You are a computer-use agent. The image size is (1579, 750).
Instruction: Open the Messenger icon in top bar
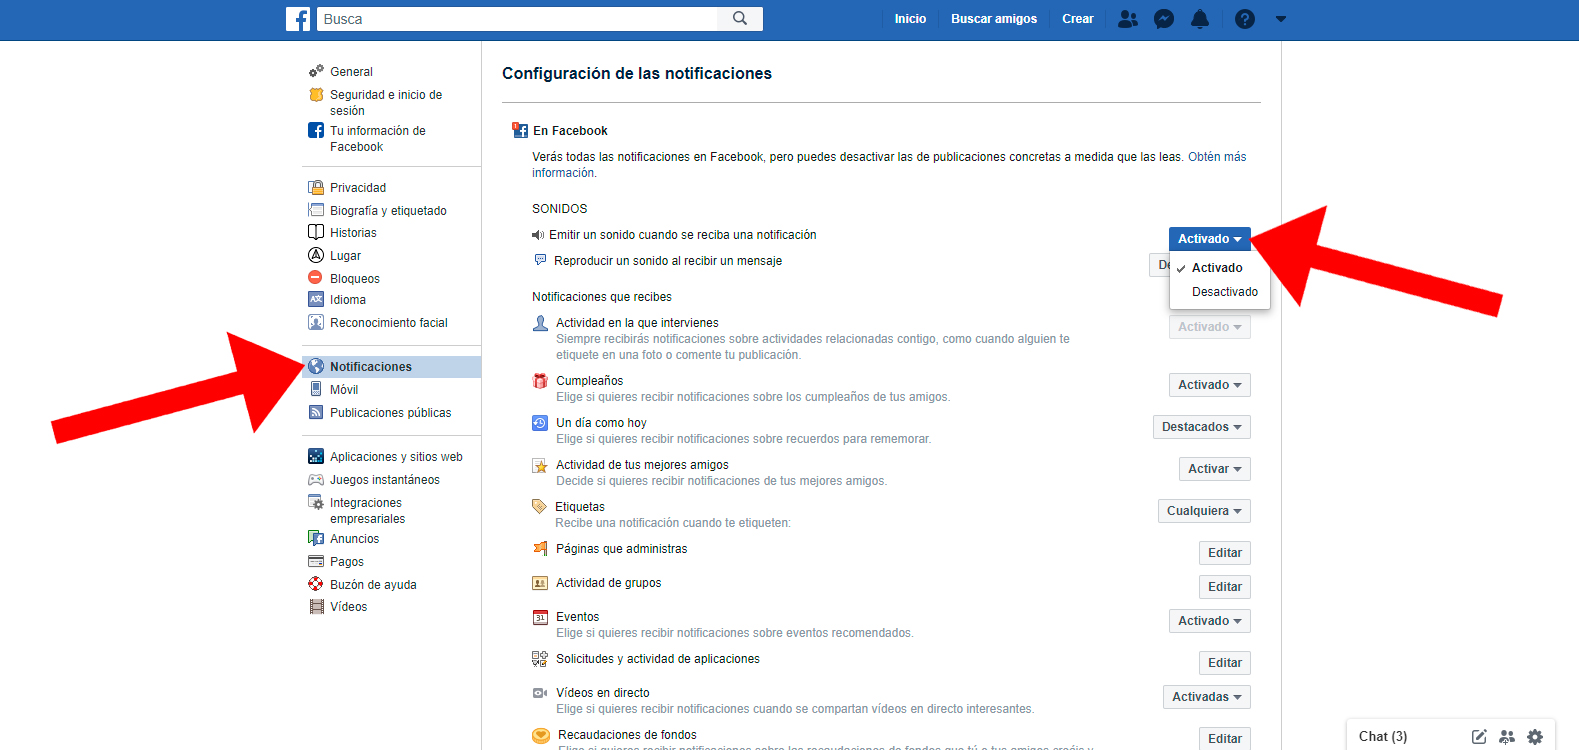click(1164, 19)
